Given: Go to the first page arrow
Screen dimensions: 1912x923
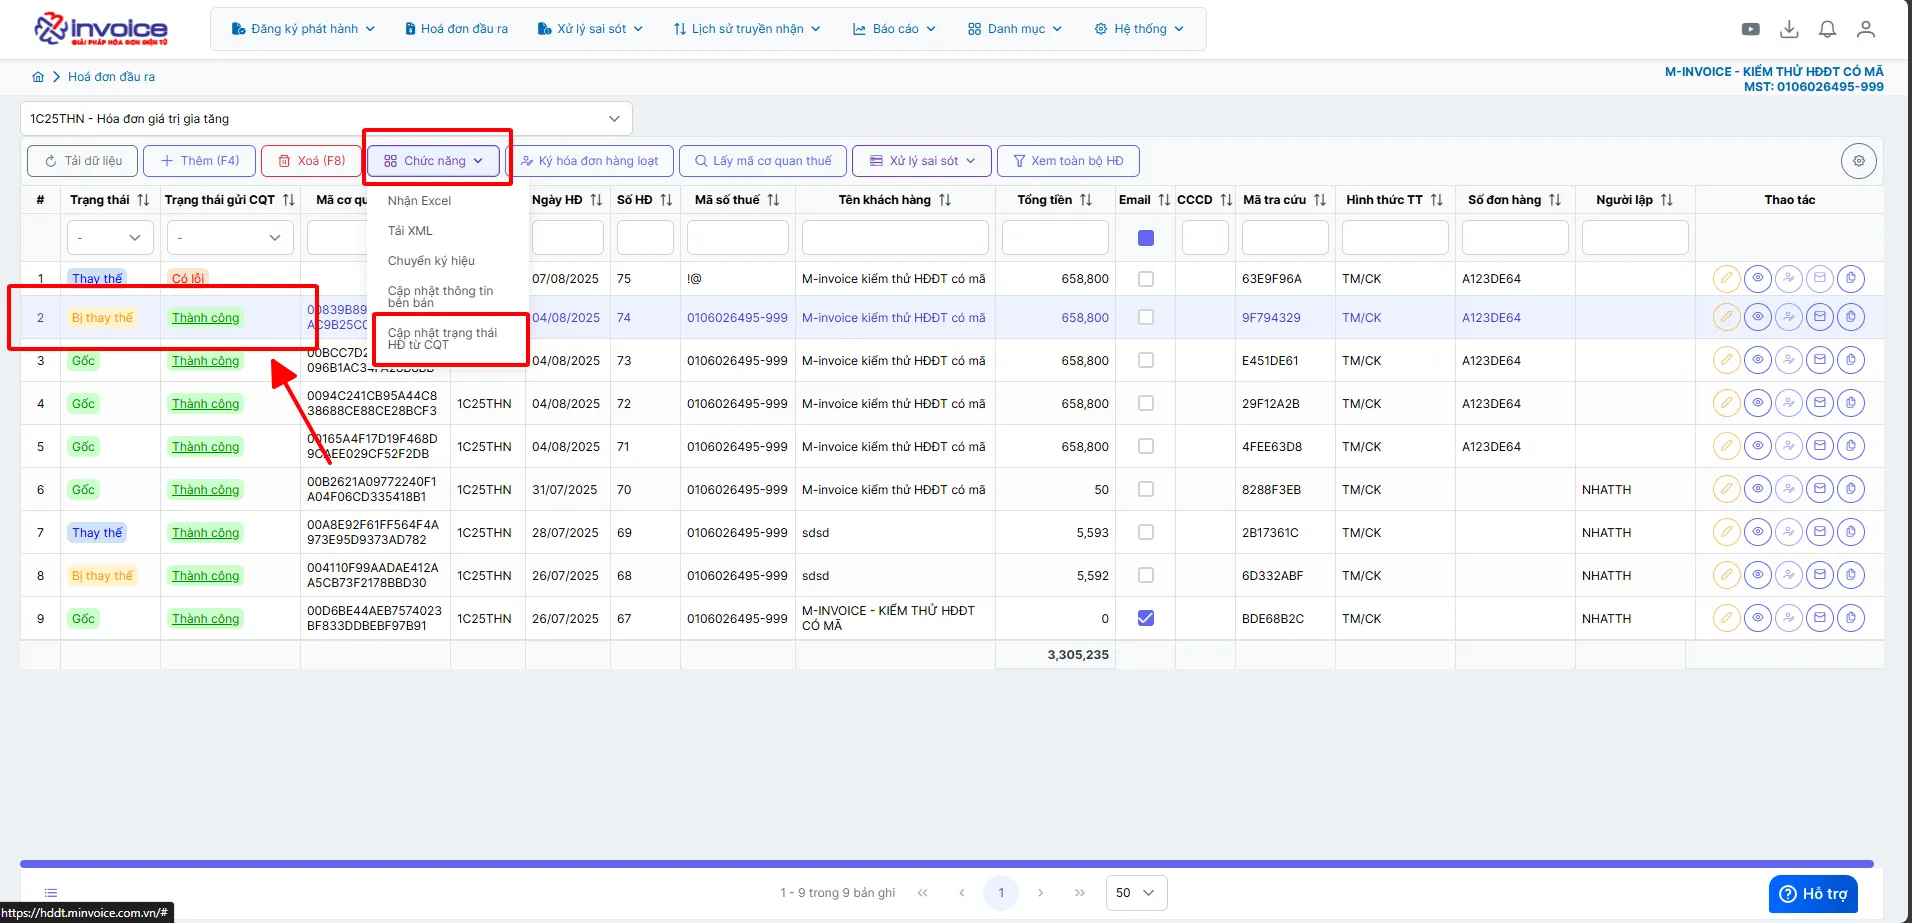Looking at the screenshot, I should click(x=922, y=893).
